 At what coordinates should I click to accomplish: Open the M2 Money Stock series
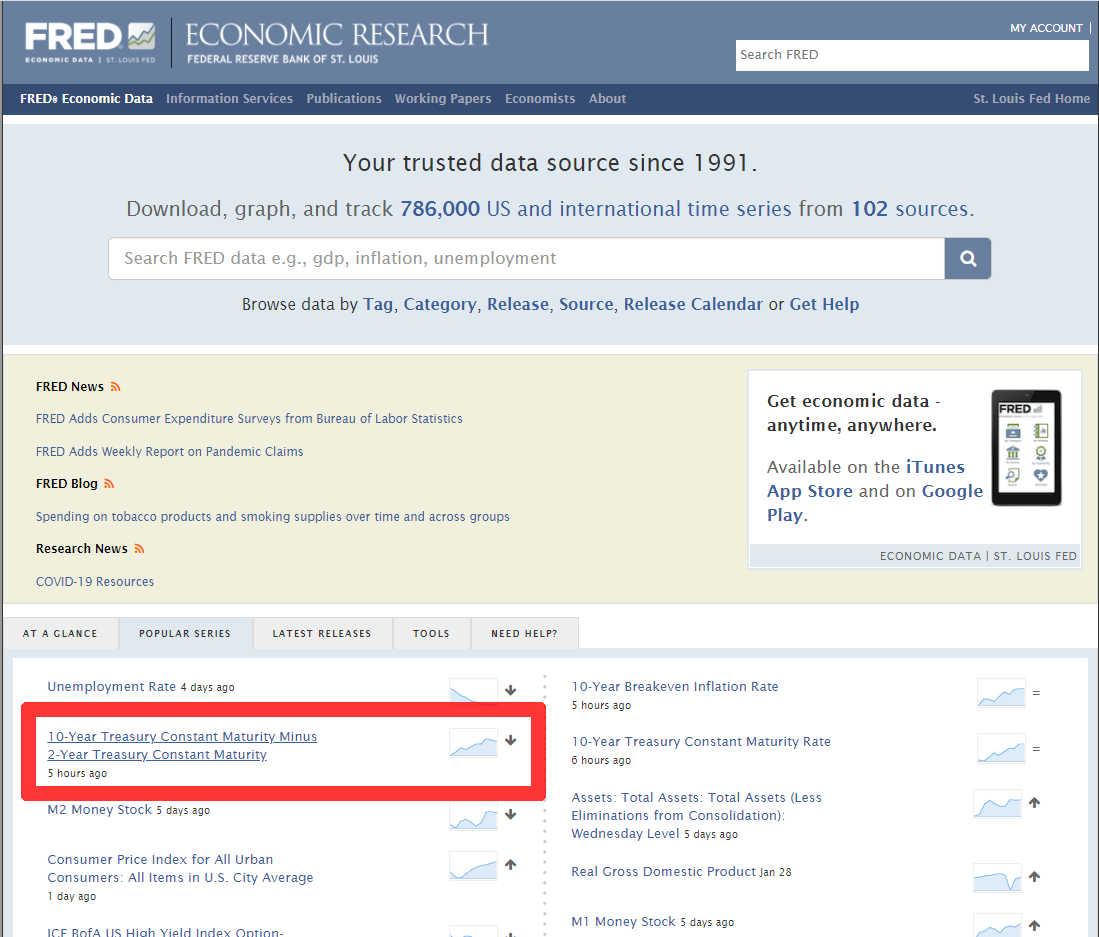click(100, 809)
